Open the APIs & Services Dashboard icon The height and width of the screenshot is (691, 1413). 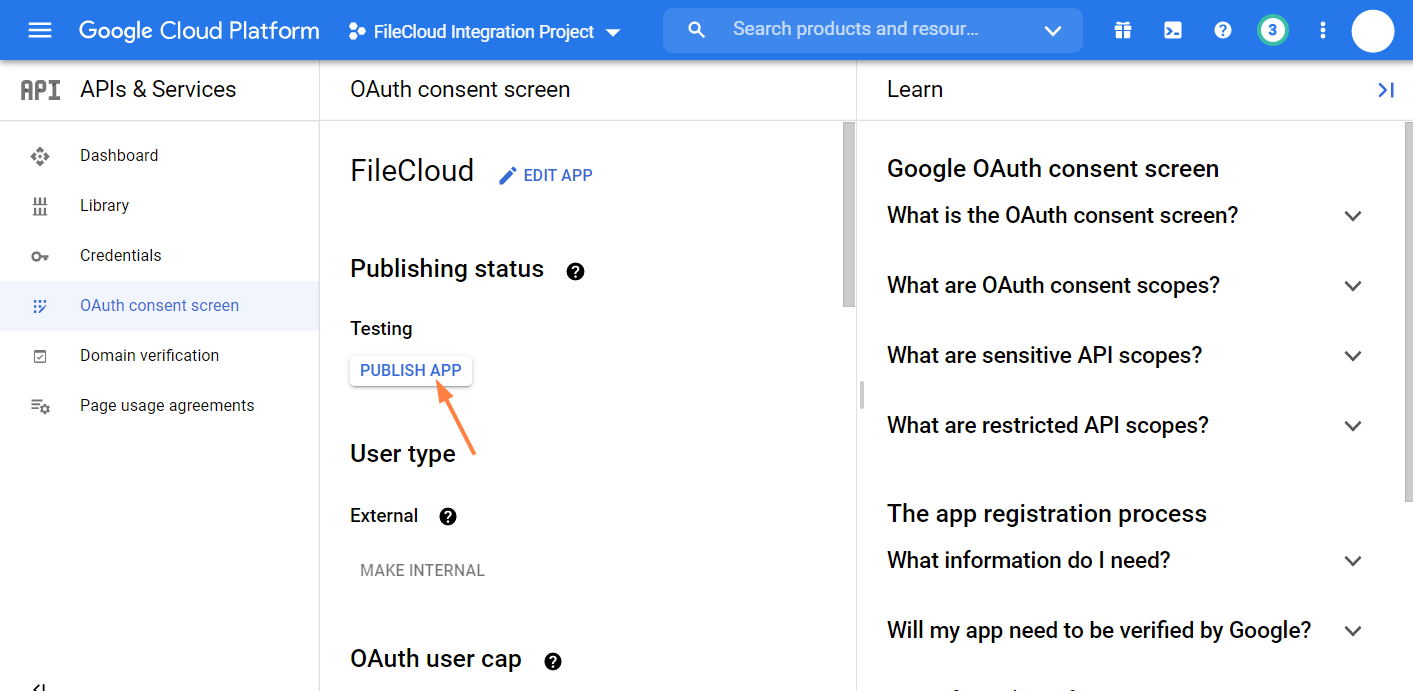[40, 155]
